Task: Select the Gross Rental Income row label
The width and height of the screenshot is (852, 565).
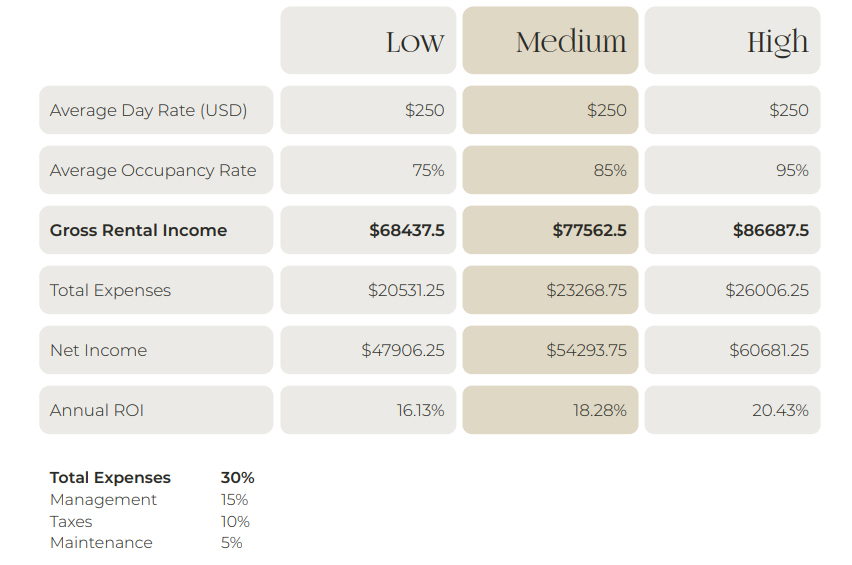Action: click(156, 230)
